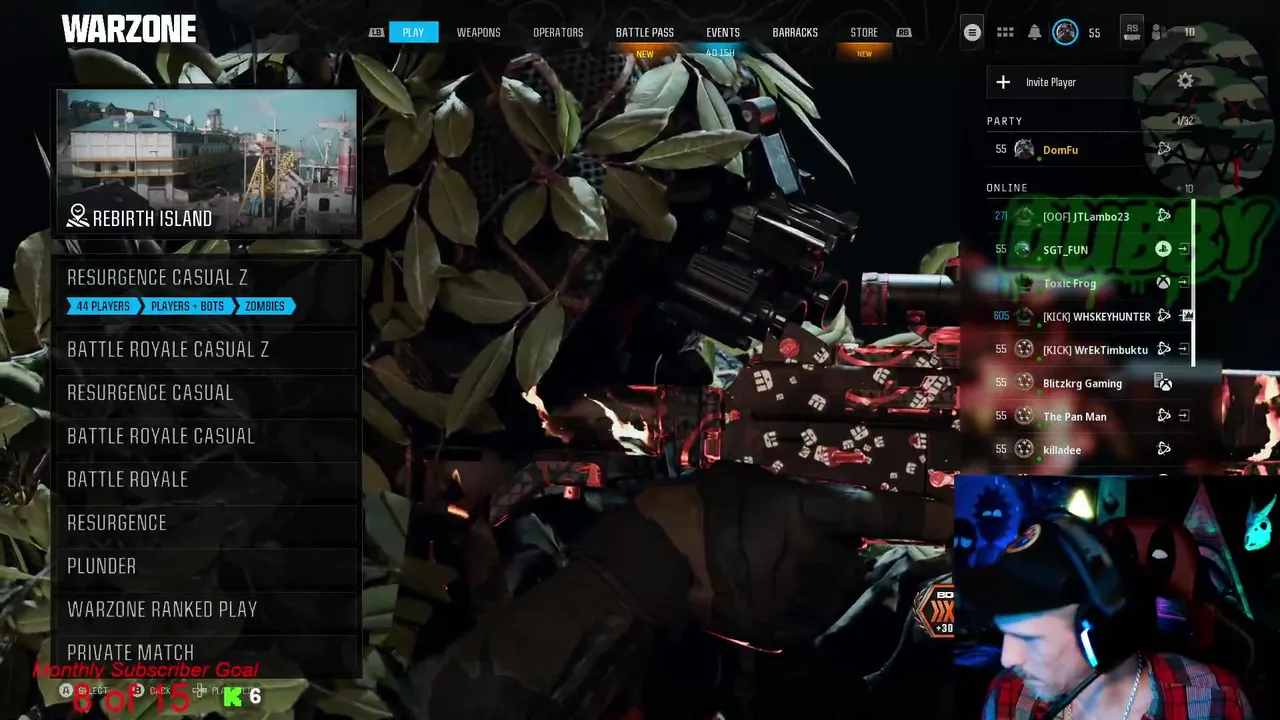
Task: Open the Barracks tab
Action: point(795,32)
